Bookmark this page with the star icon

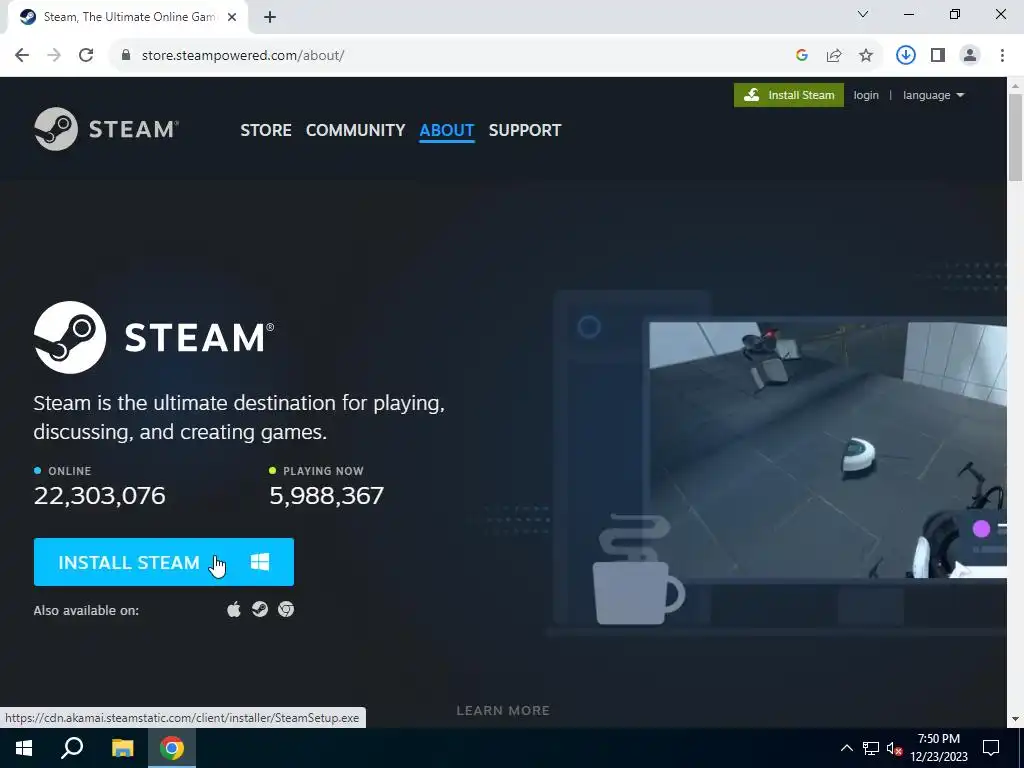[866, 56]
